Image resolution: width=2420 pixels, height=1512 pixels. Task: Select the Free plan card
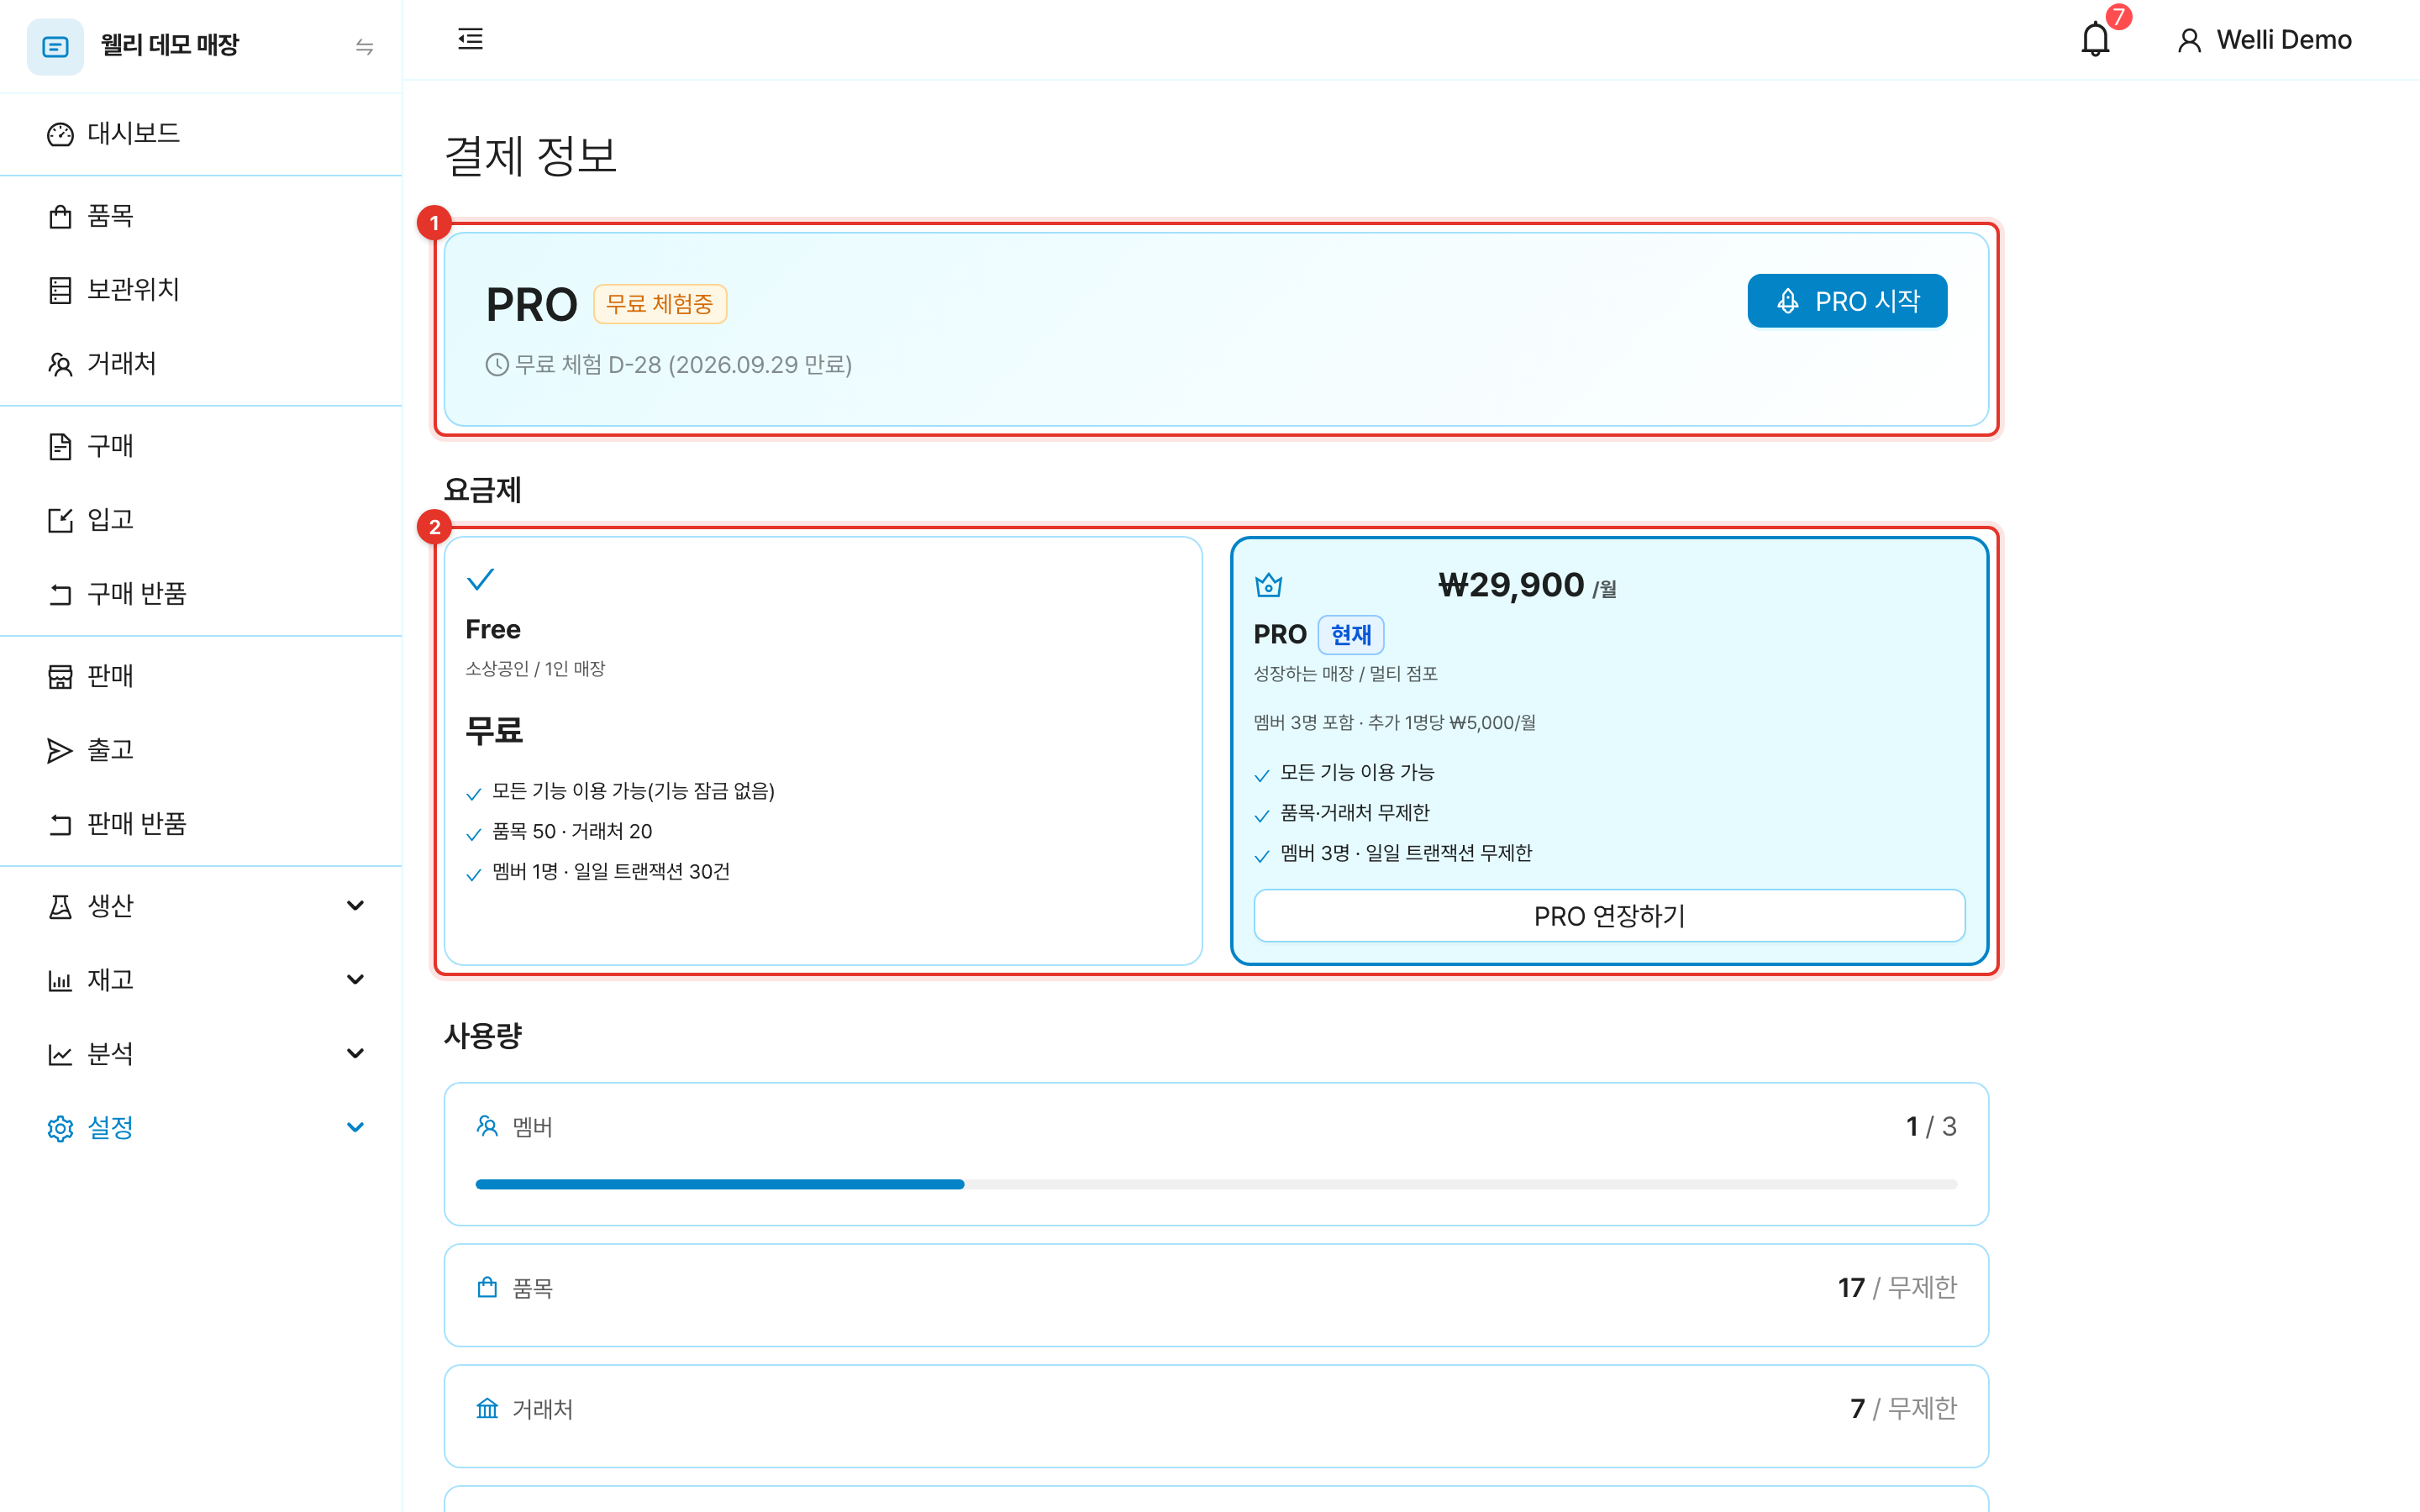pyautogui.click(x=823, y=751)
